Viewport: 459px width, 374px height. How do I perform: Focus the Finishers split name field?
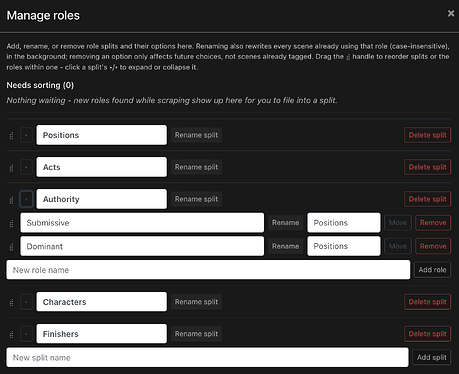pos(102,334)
